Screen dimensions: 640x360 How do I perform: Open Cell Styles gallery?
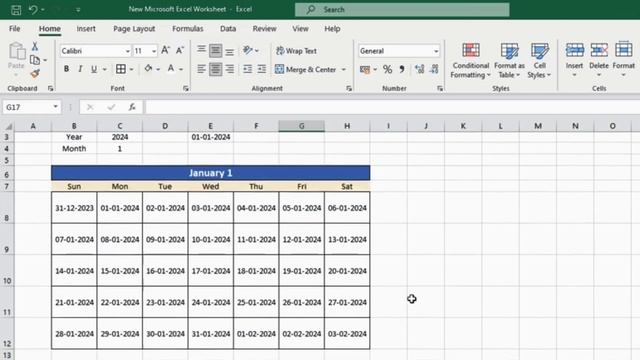pos(539,60)
